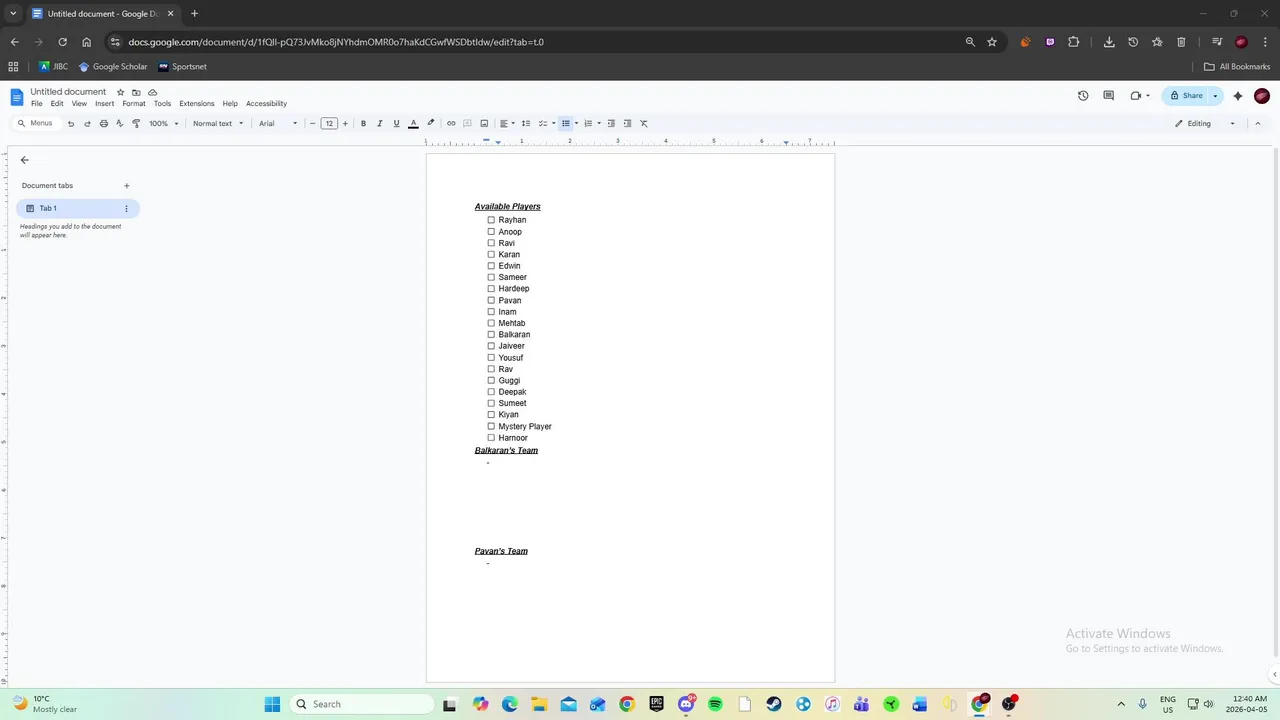The image size is (1280, 720).
Task: Toggle the Harnoor checkbox
Action: click(491, 438)
